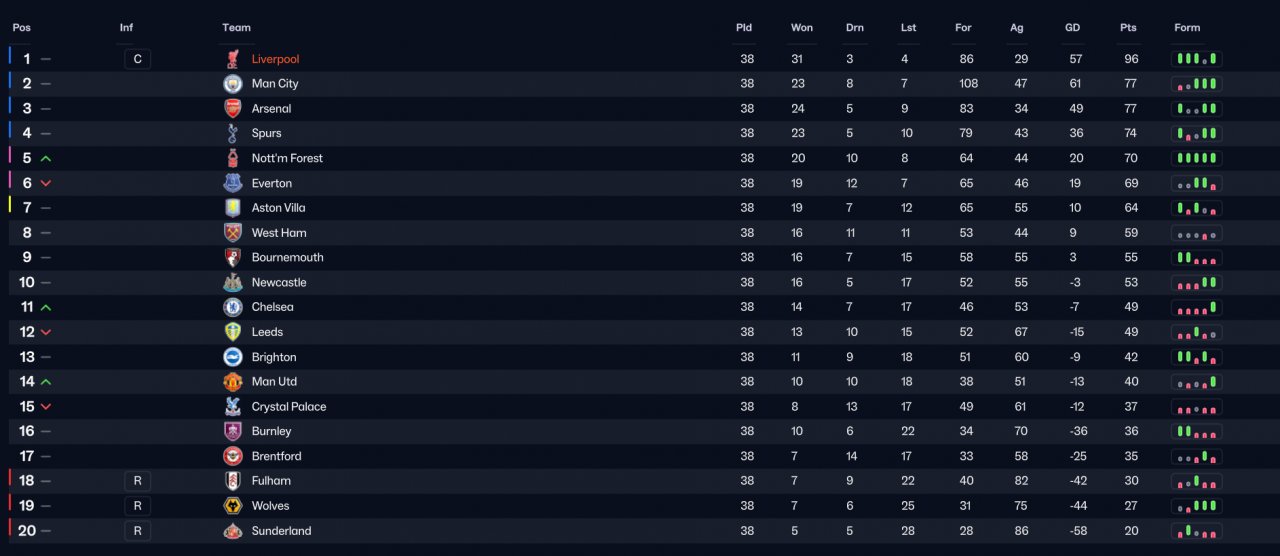Click the Man Utd crest icon
Viewport: 1280px width, 556px height.
(x=233, y=382)
